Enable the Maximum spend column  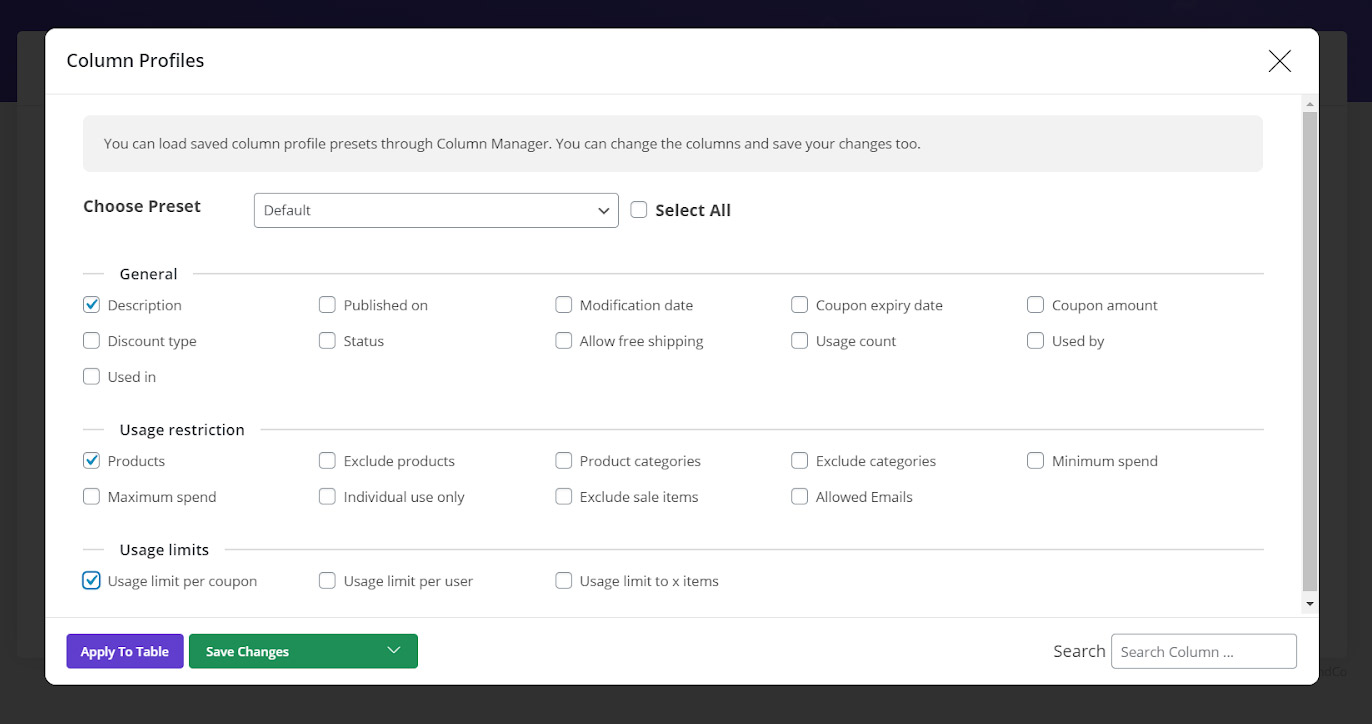[91, 497]
